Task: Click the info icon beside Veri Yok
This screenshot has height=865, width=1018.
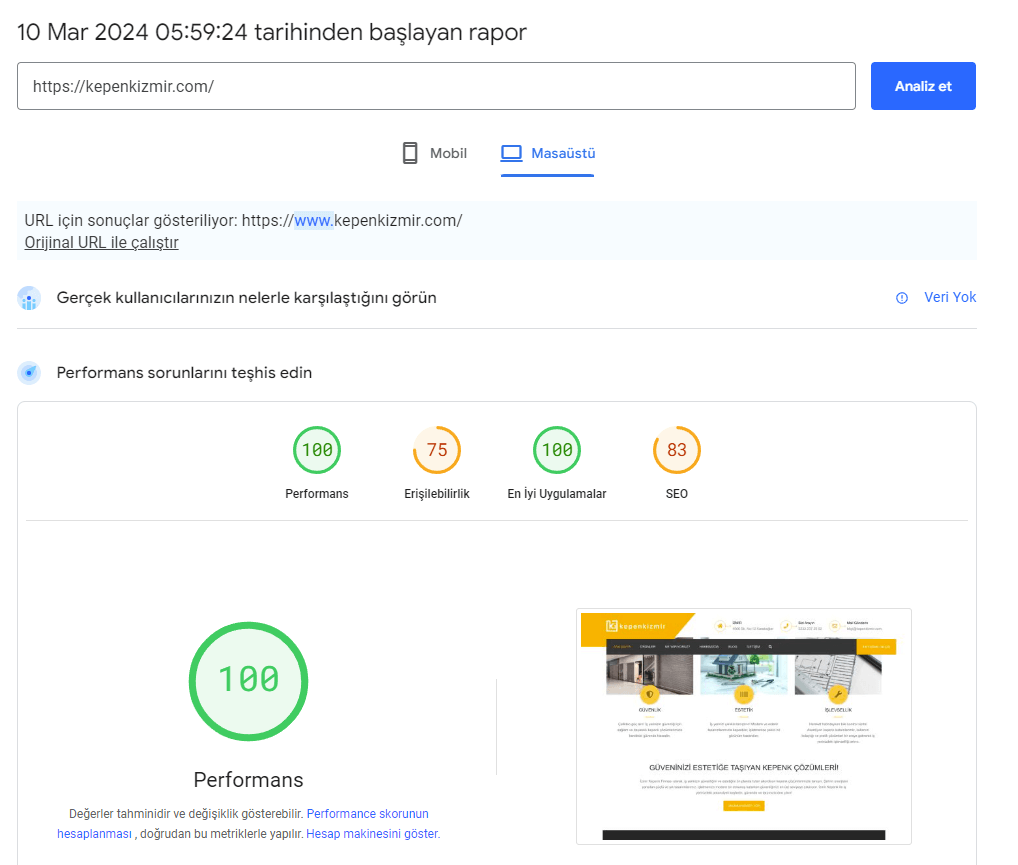Action: pos(902,298)
